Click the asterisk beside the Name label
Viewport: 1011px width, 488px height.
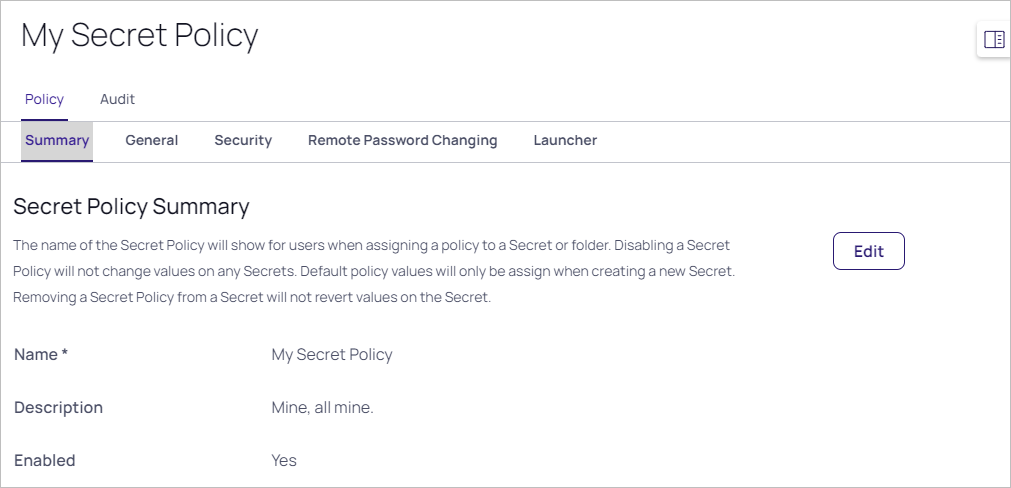(64, 353)
